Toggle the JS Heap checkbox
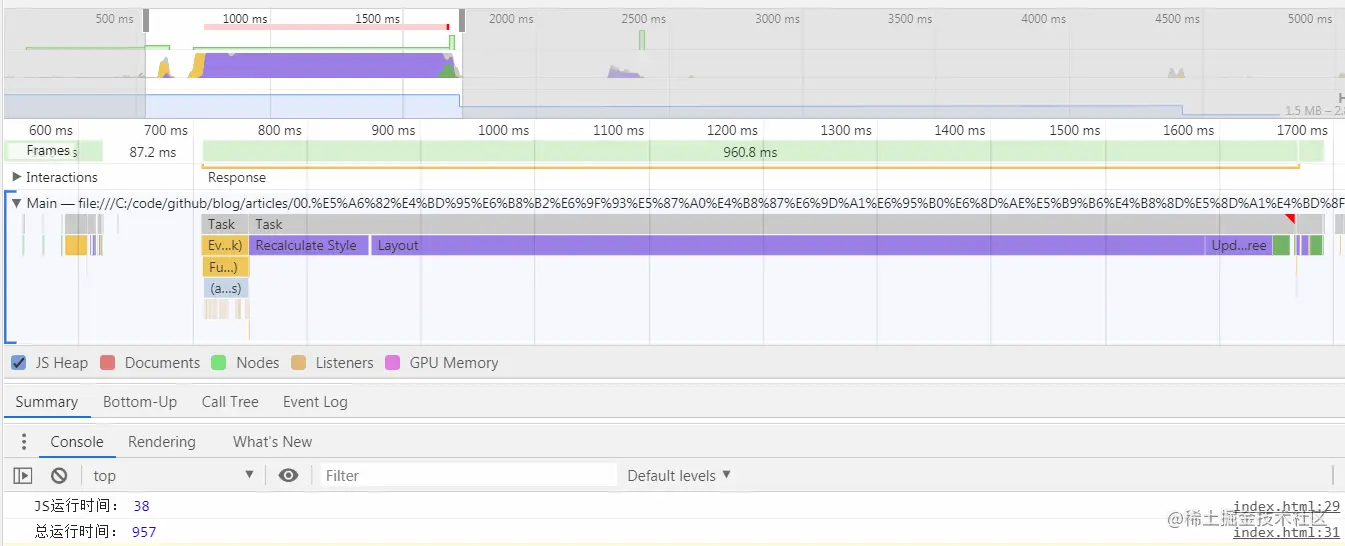1345x546 pixels. pyautogui.click(x=18, y=362)
